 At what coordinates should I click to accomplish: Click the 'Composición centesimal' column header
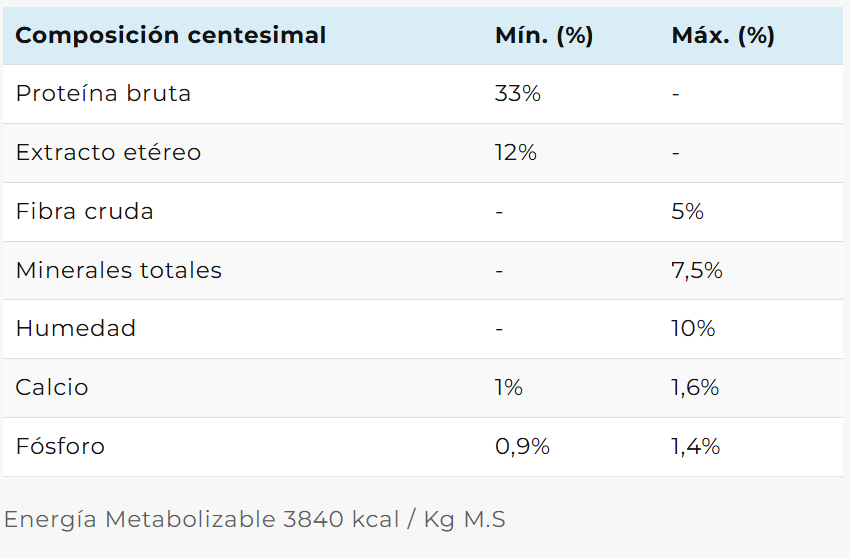tap(171, 36)
